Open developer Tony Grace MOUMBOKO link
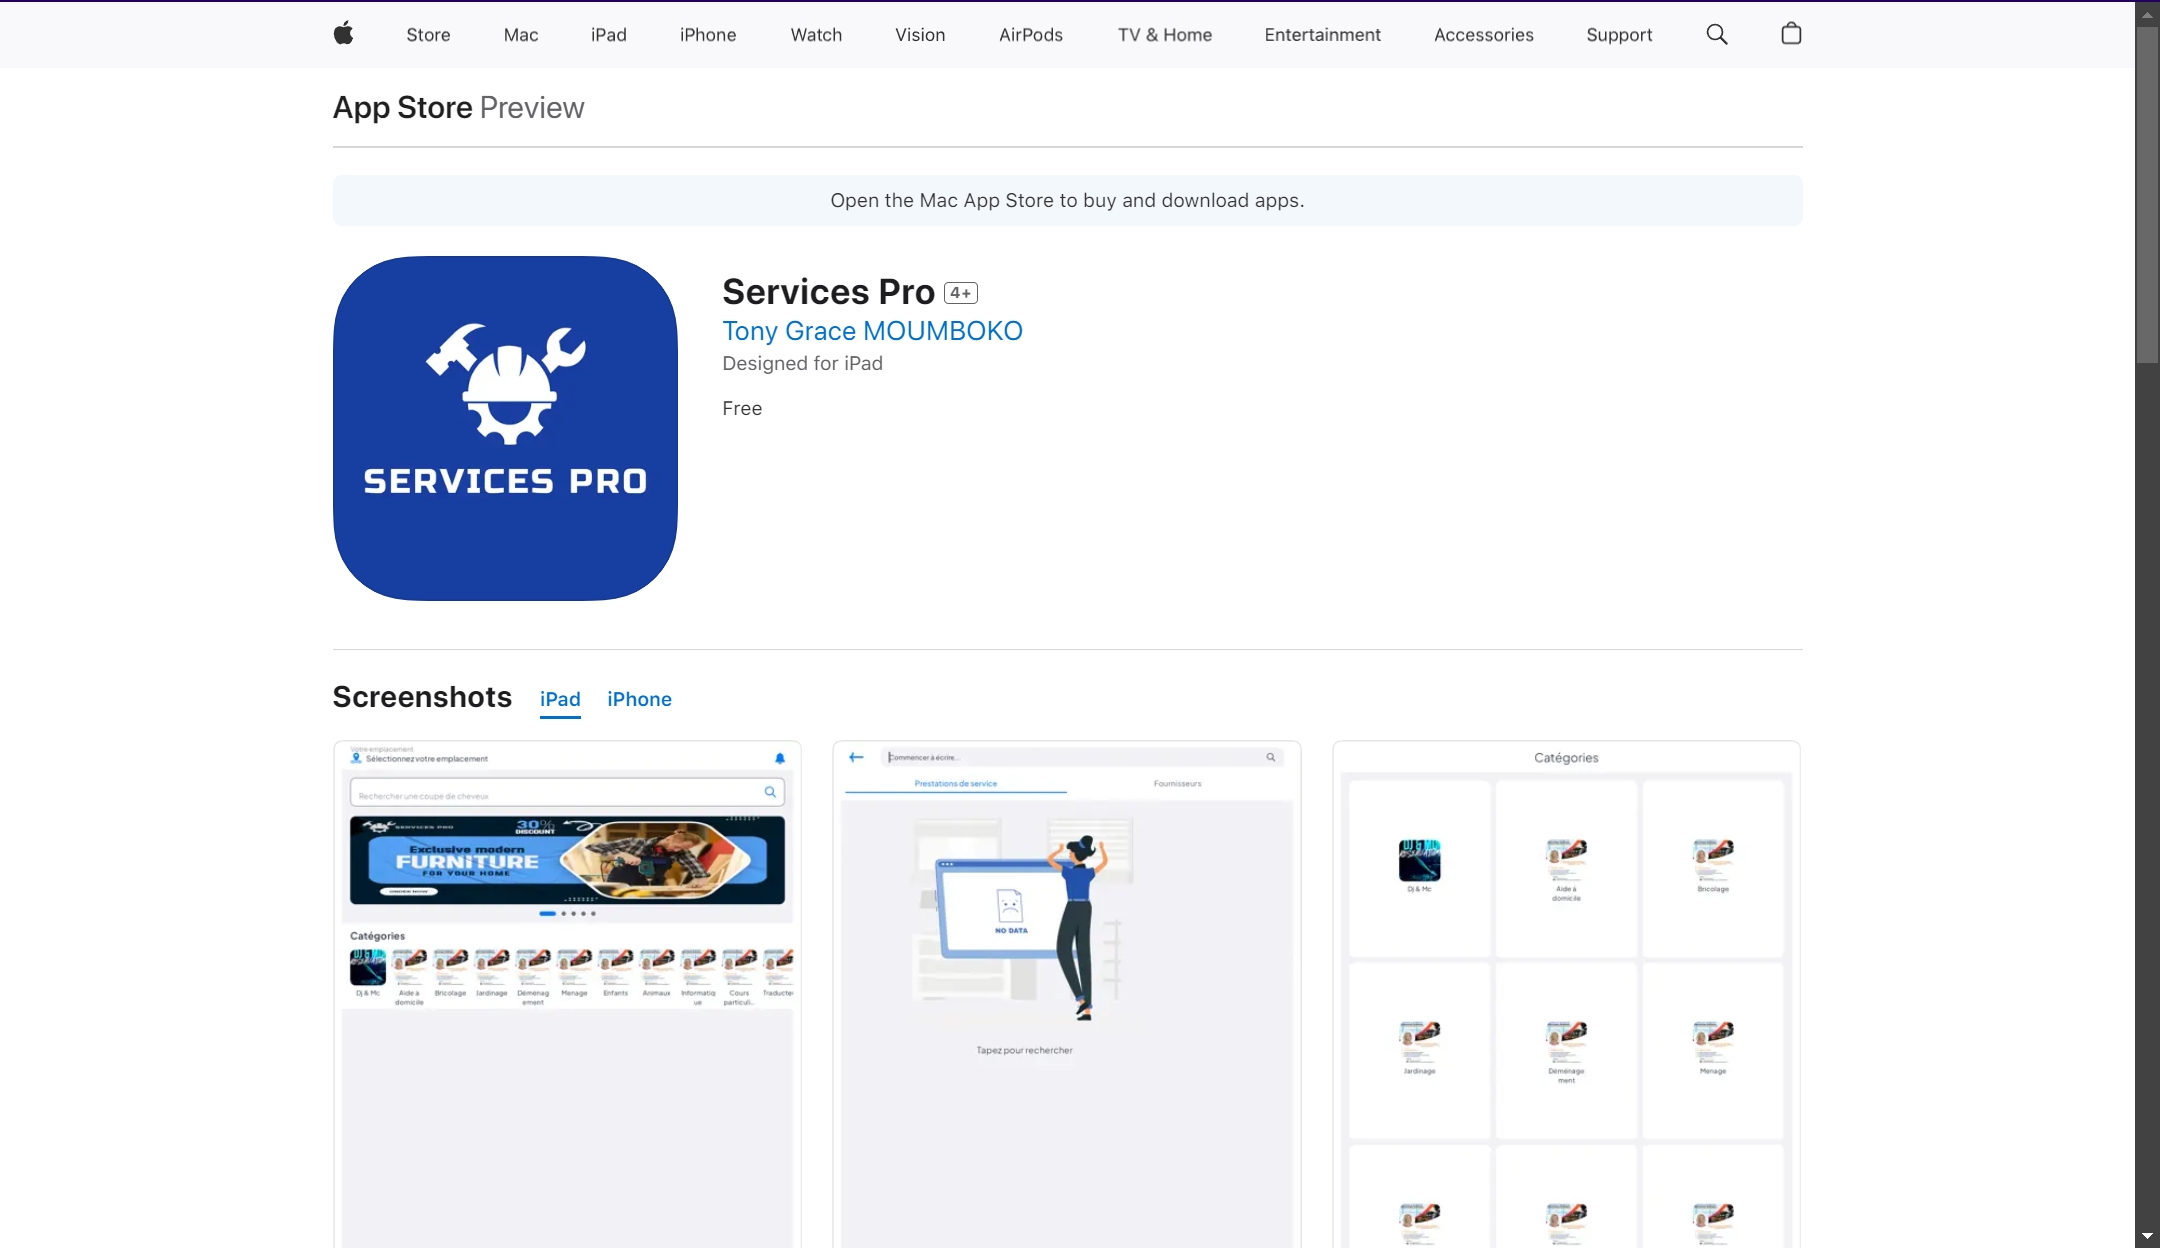This screenshot has width=2160, height=1248. (872, 331)
